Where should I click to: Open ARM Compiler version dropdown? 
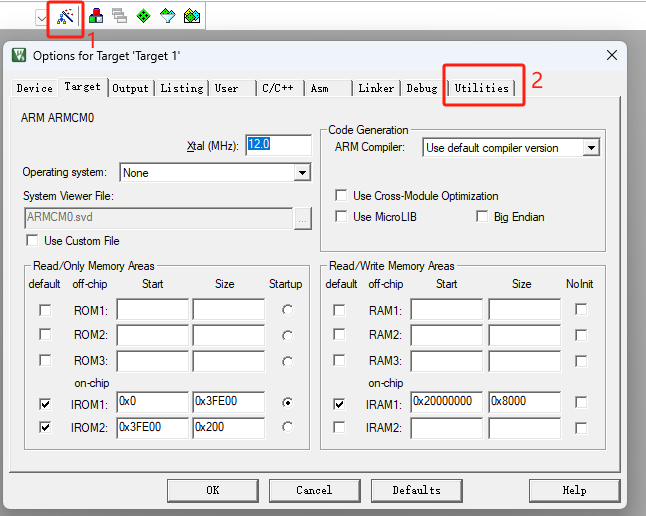click(592, 148)
